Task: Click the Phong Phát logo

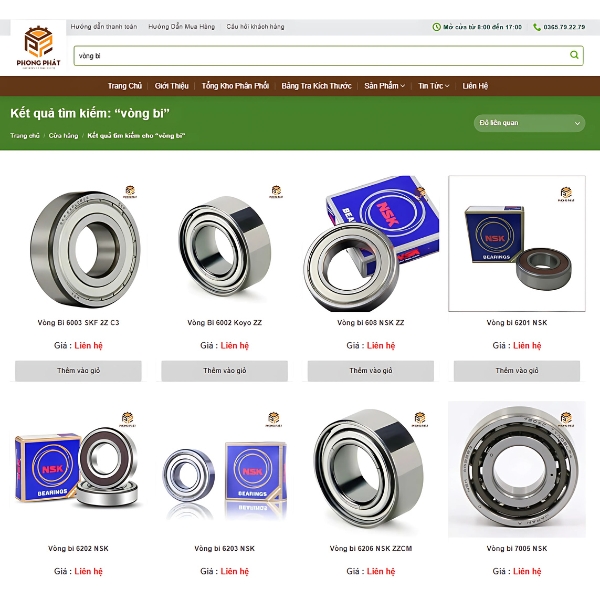Action: (38, 47)
